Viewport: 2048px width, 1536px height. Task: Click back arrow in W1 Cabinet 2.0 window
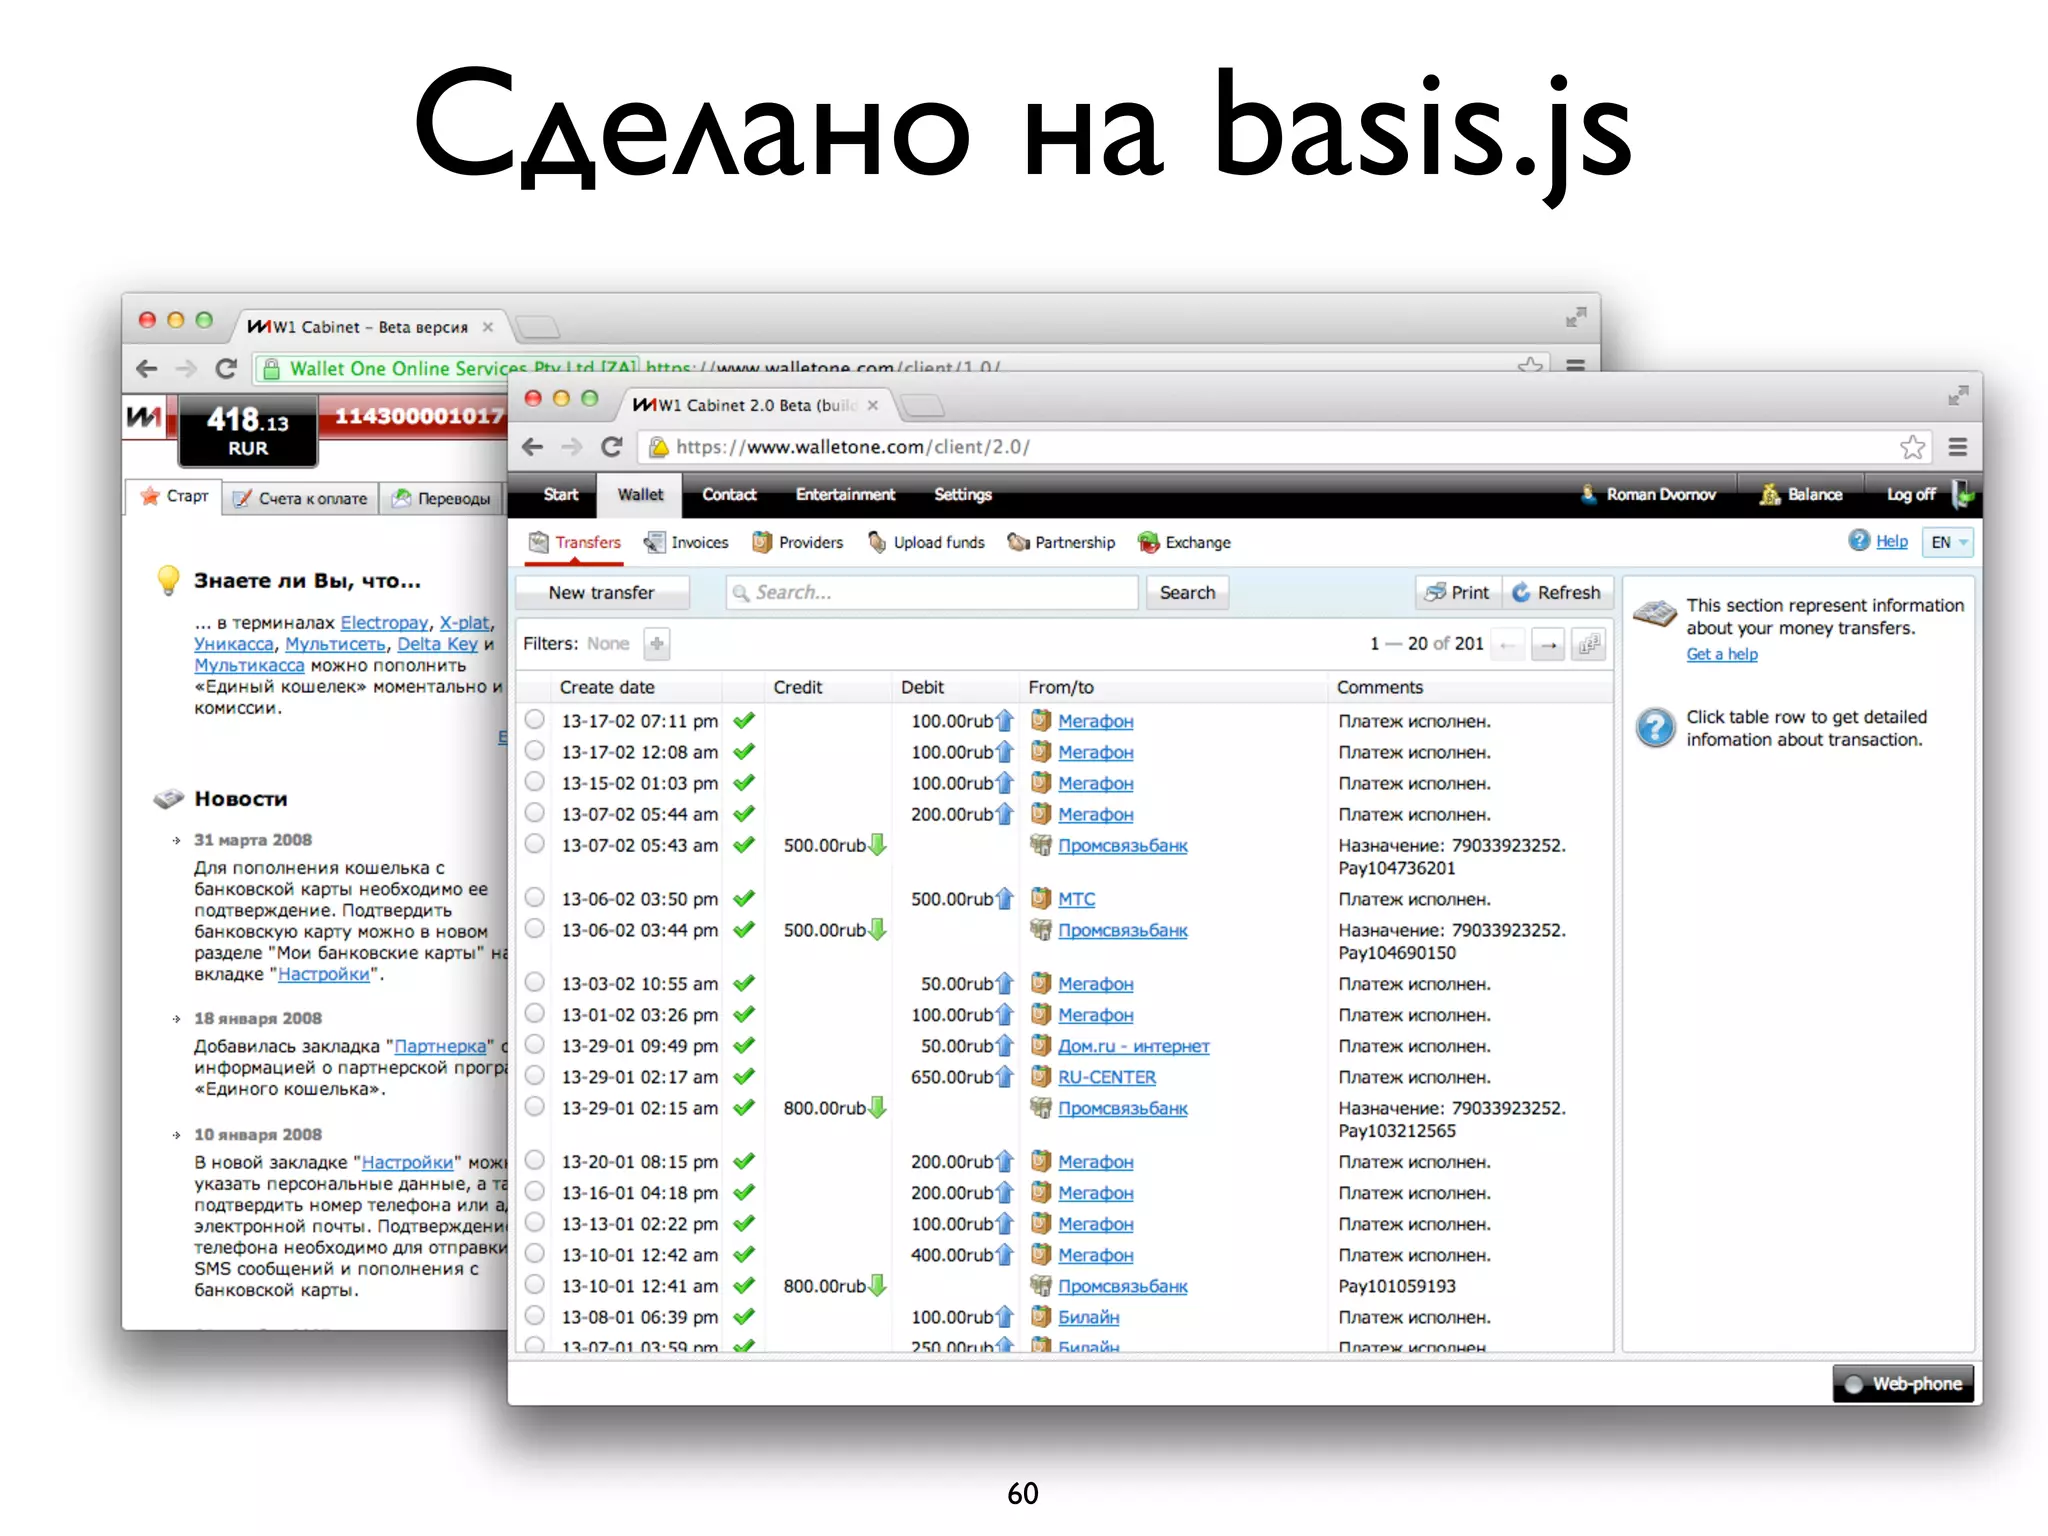pyautogui.click(x=533, y=447)
